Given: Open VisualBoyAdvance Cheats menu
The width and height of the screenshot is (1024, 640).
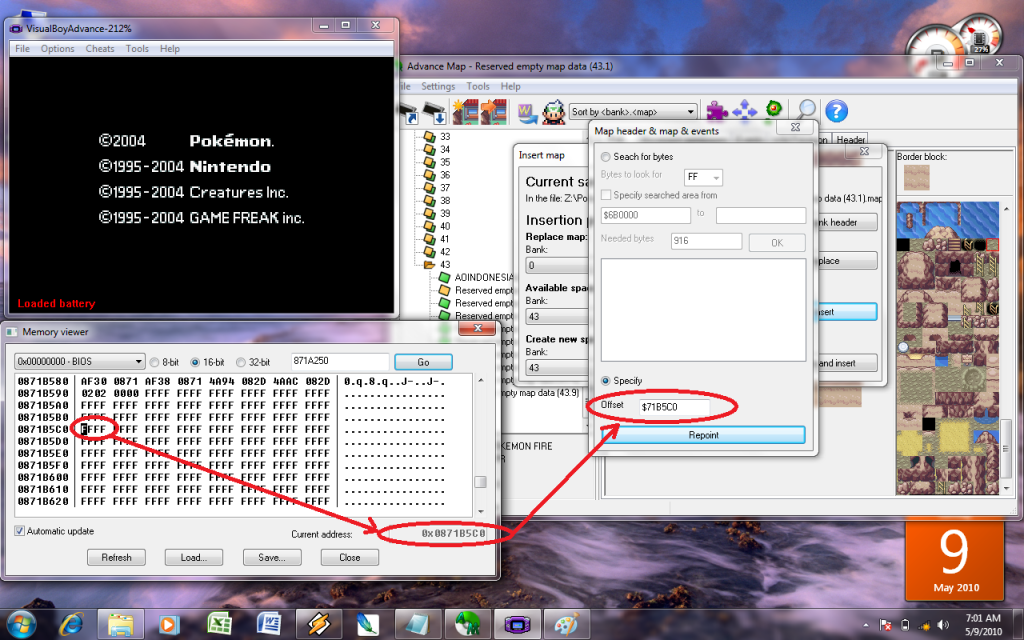Looking at the screenshot, I should click(99, 48).
